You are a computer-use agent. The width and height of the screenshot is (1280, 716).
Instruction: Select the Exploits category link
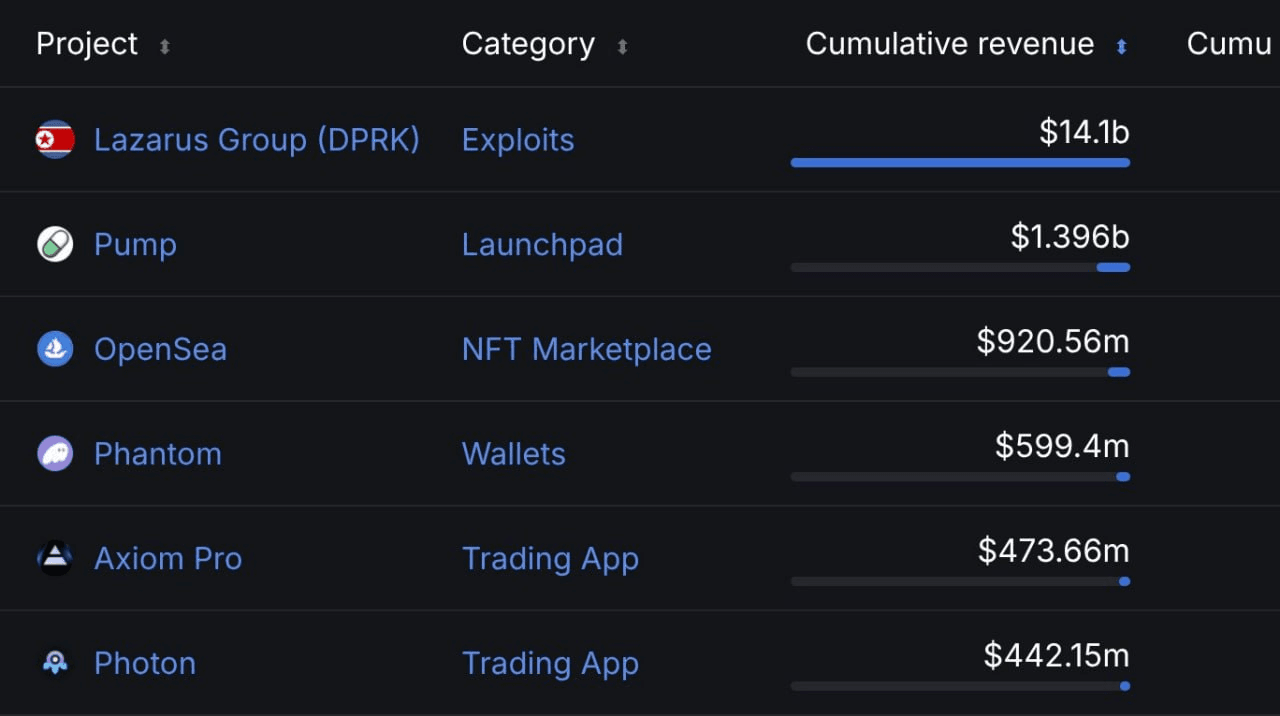[518, 140]
